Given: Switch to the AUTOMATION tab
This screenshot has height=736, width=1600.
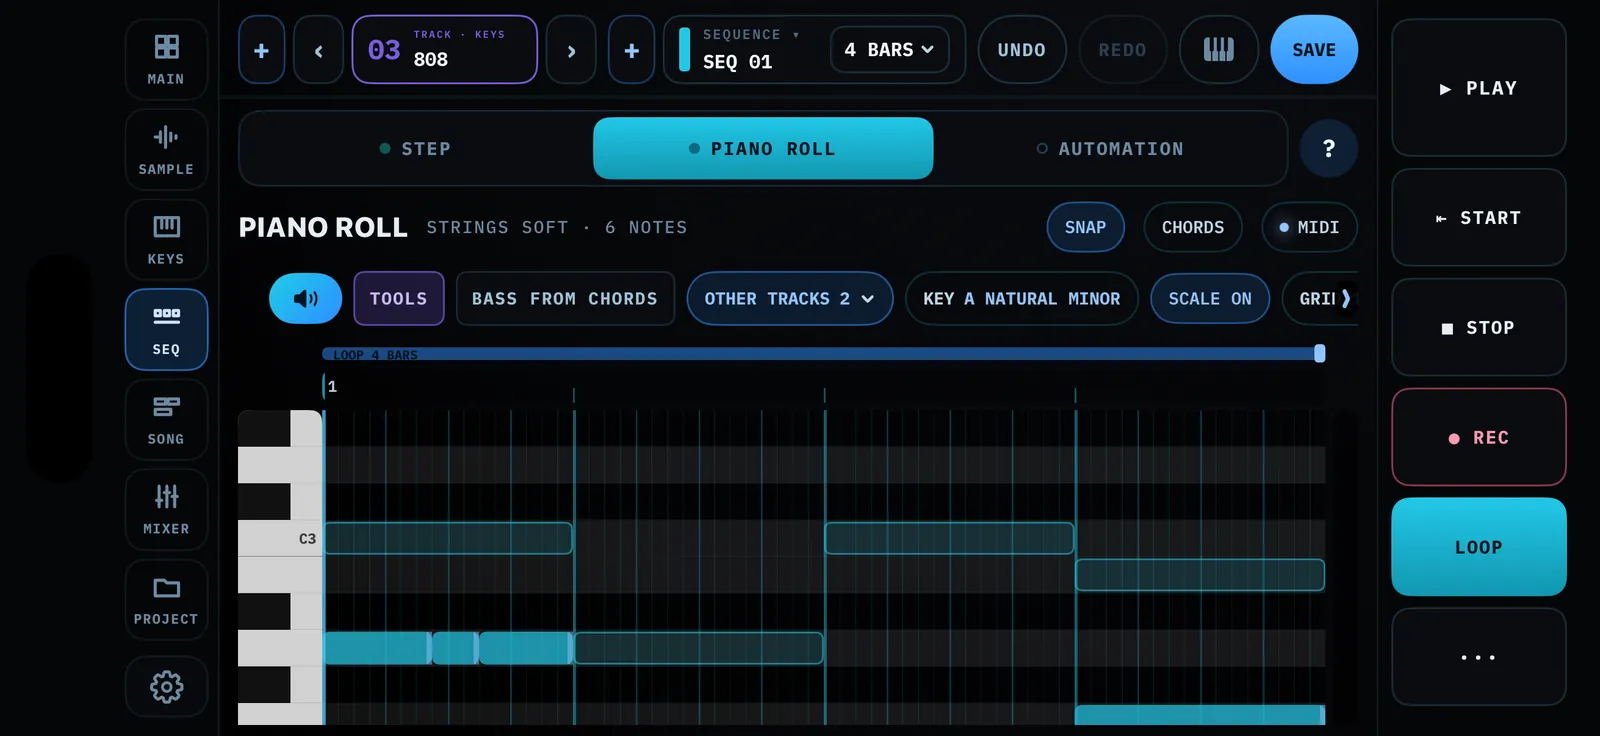Looking at the screenshot, I should click(1110, 148).
